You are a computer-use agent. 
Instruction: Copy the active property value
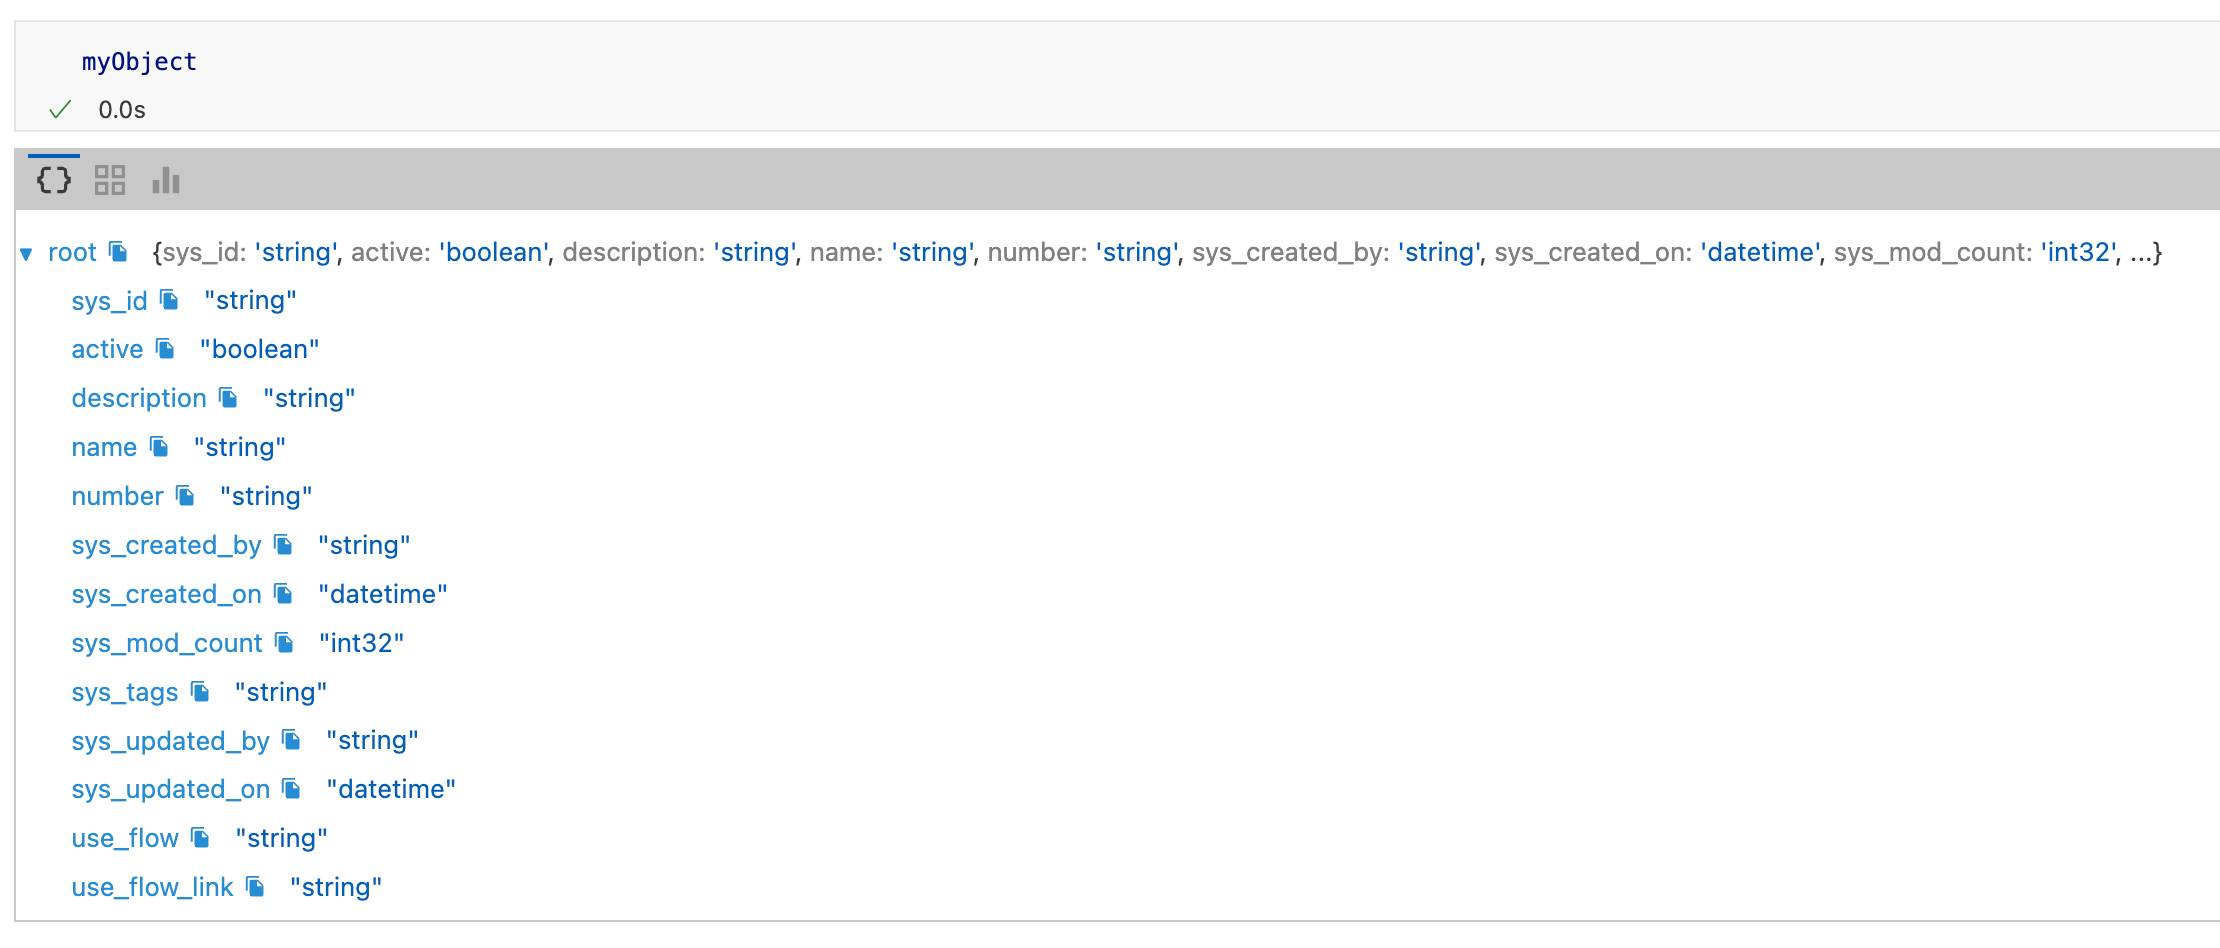click(x=166, y=349)
